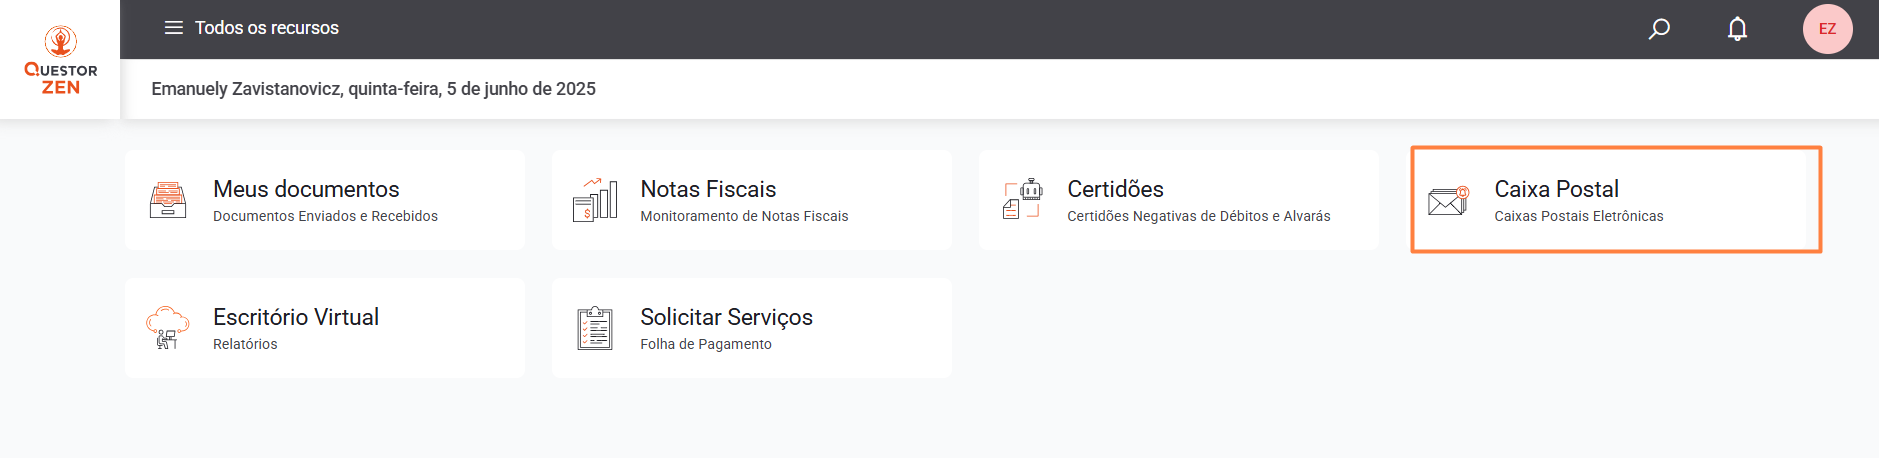Click the Todos os recursos menu label
Screen dimensions: 1879x458
tap(266, 28)
